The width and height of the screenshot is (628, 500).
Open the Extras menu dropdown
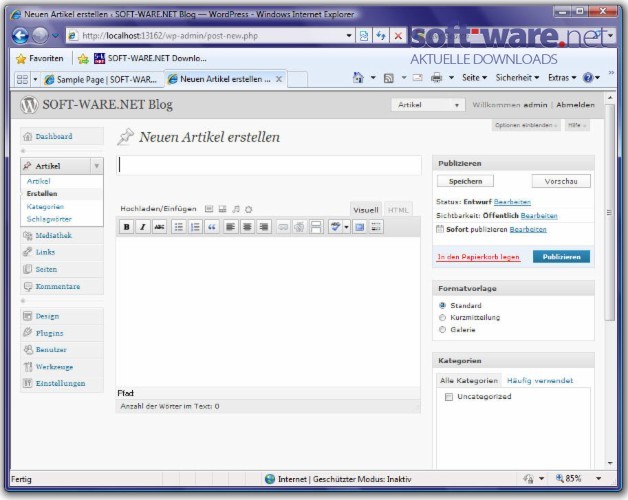(x=562, y=78)
